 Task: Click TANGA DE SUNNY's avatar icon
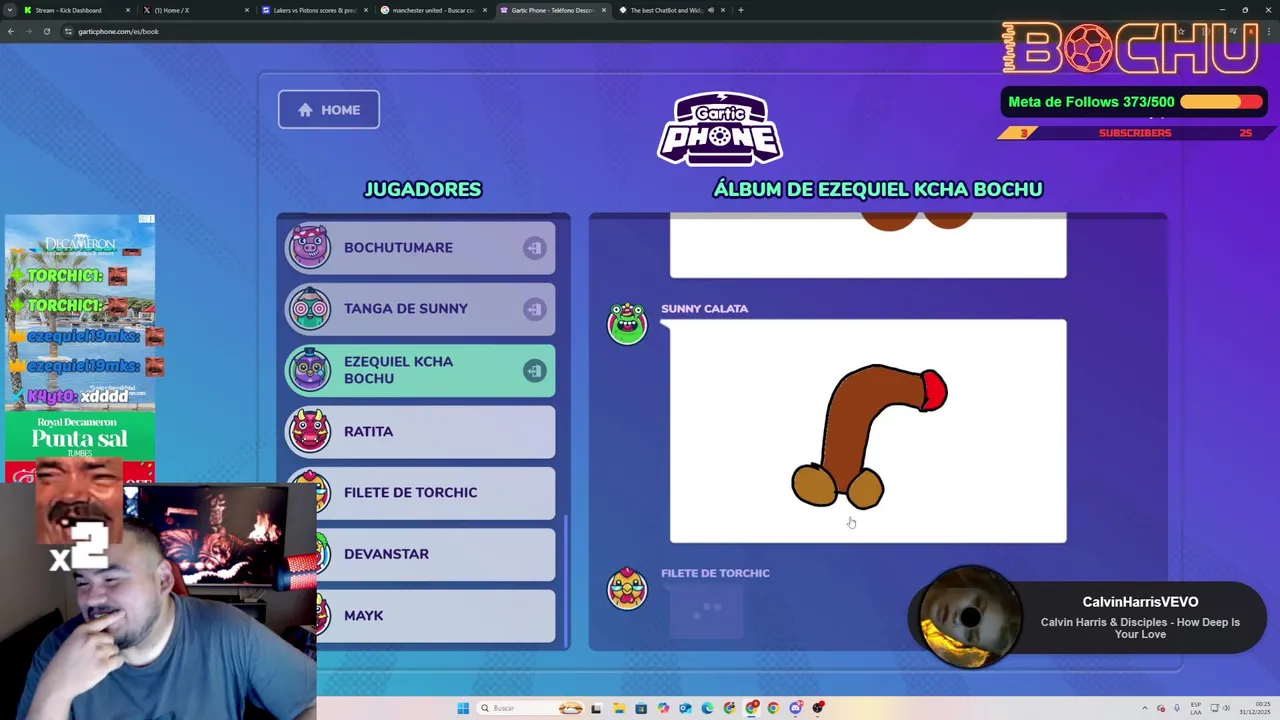pyautogui.click(x=310, y=309)
